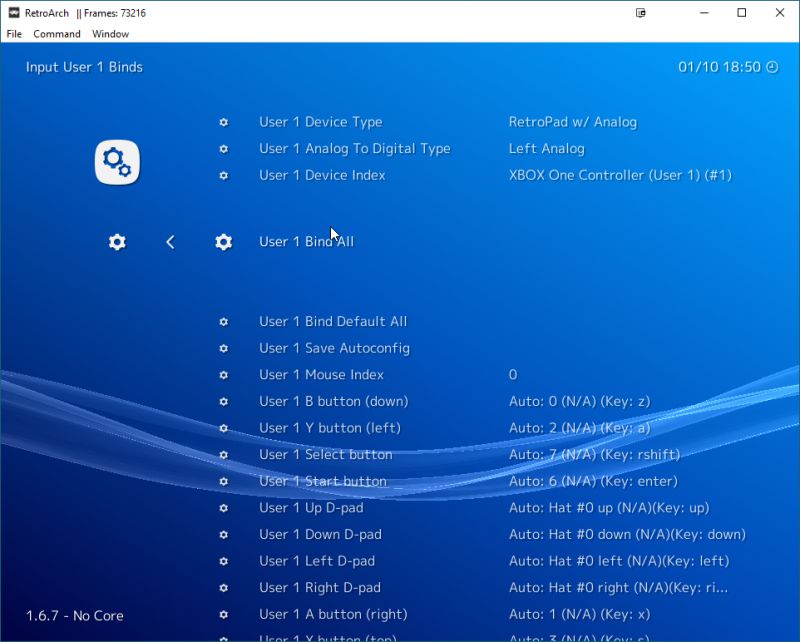800x642 pixels.
Task: Click the gear icon next to User 1 B button
Action: [x=223, y=401]
